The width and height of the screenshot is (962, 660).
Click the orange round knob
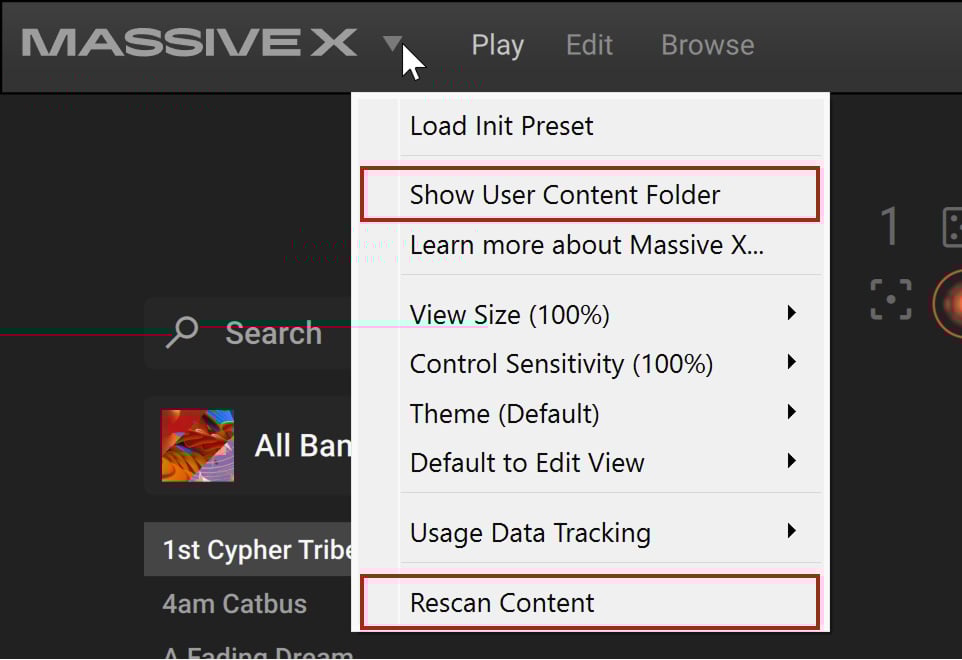click(x=948, y=303)
